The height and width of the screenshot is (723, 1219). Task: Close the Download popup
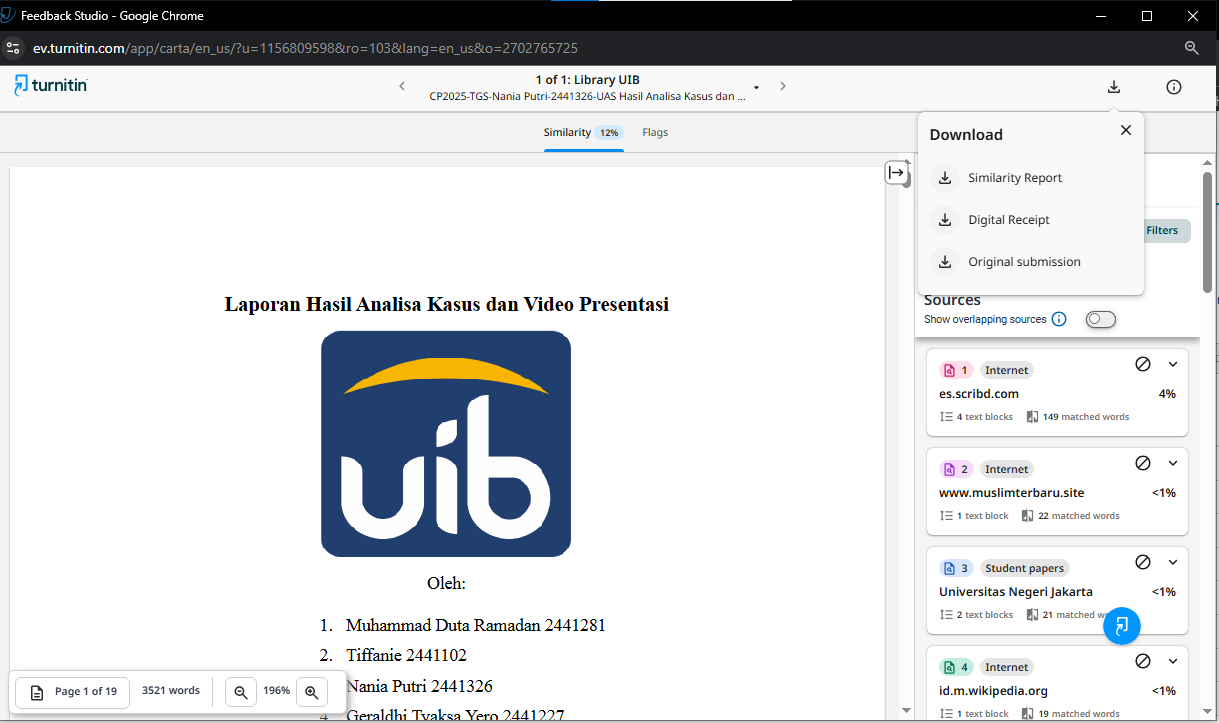click(1126, 130)
